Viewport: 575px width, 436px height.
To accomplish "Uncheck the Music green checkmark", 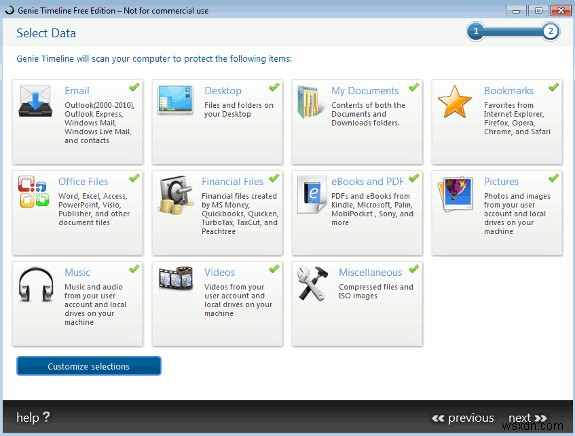I will click(134, 269).
